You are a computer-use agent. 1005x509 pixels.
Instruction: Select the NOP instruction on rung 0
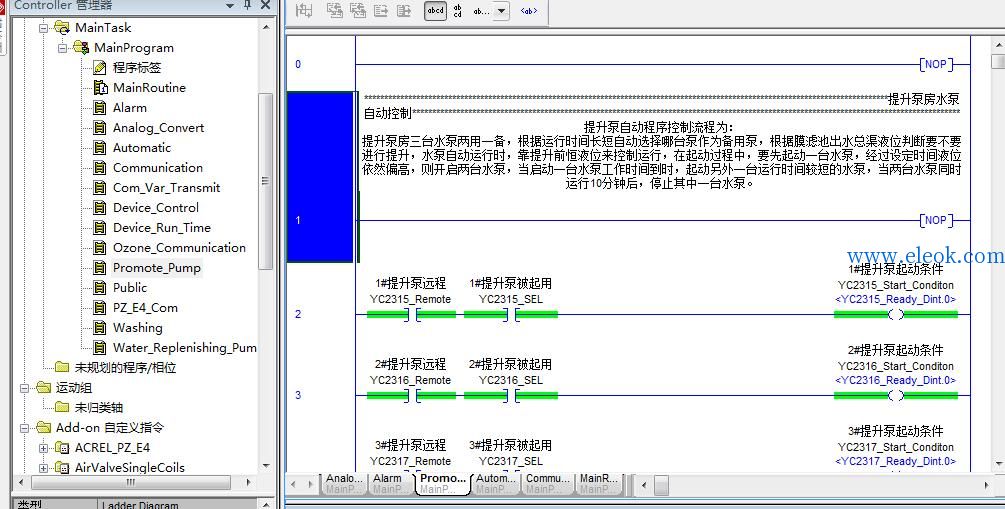pos(936,64)
